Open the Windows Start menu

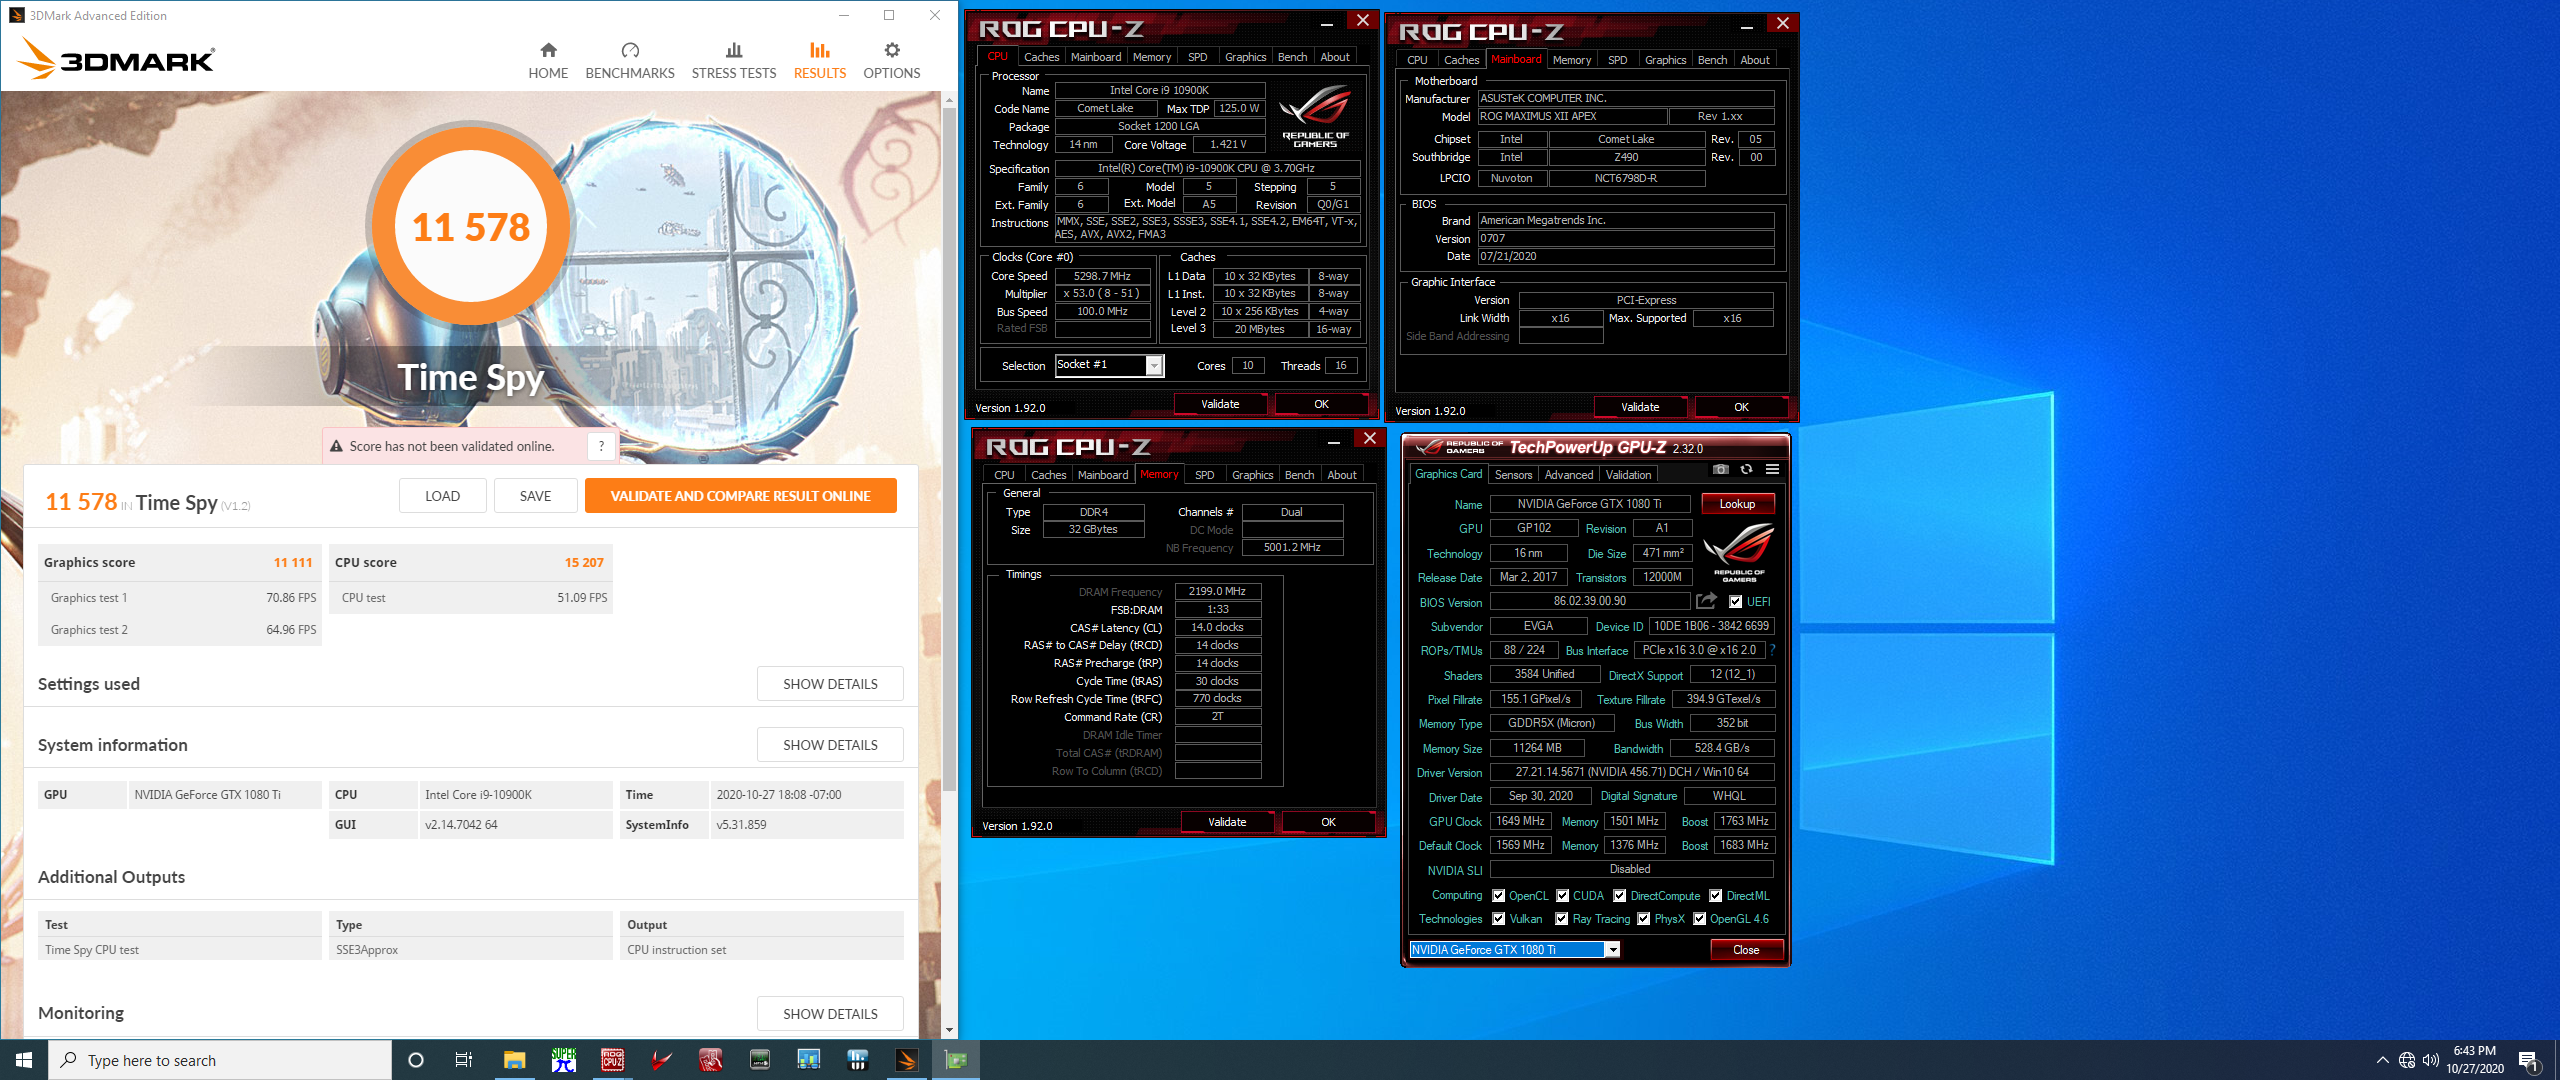[x=24, y=1060]
